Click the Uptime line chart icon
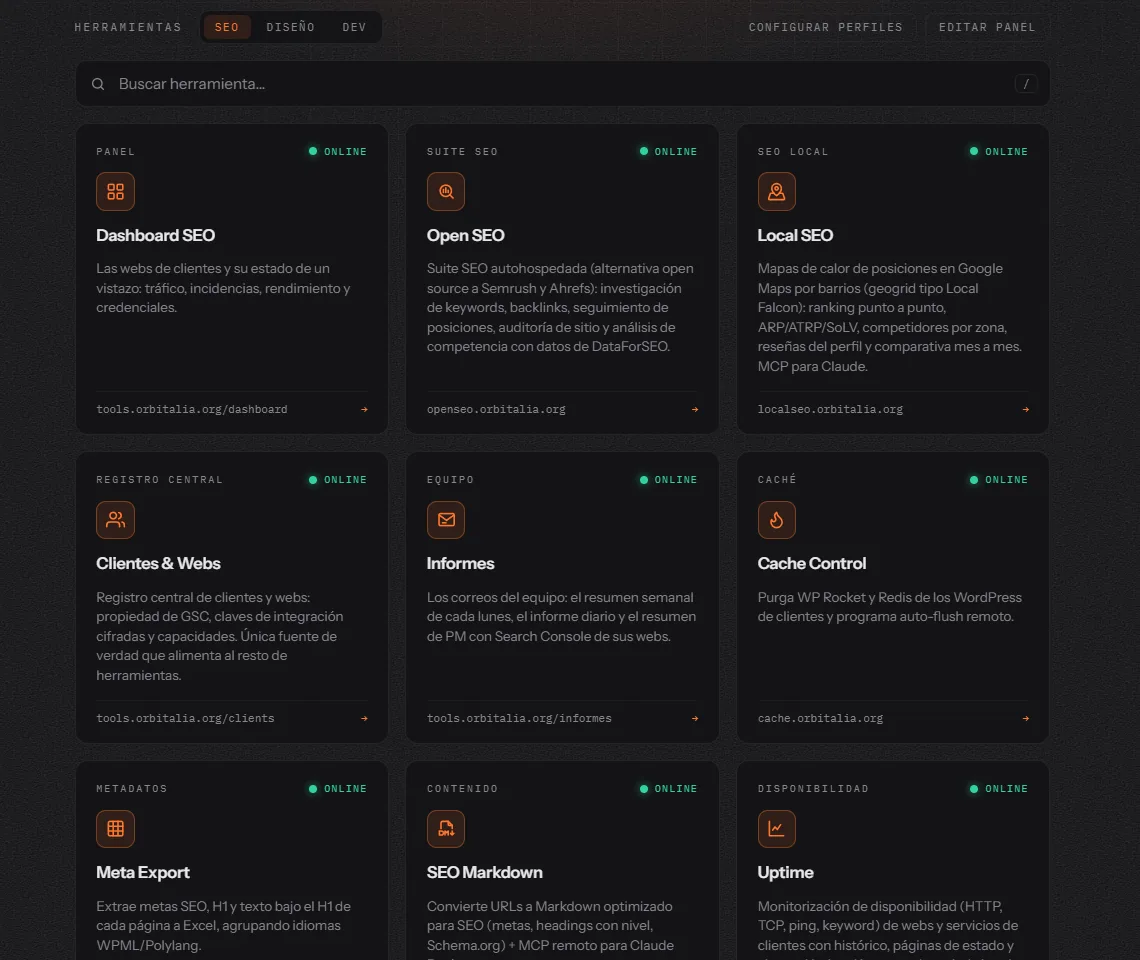 776,828
